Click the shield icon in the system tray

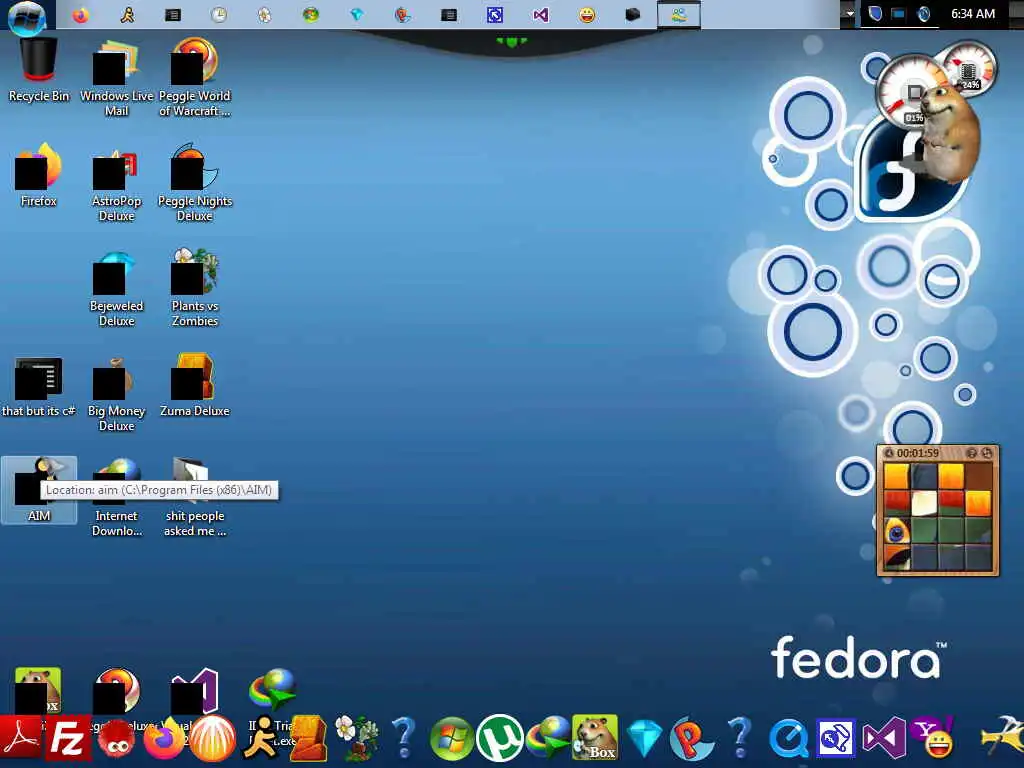[x=875, y=14]
